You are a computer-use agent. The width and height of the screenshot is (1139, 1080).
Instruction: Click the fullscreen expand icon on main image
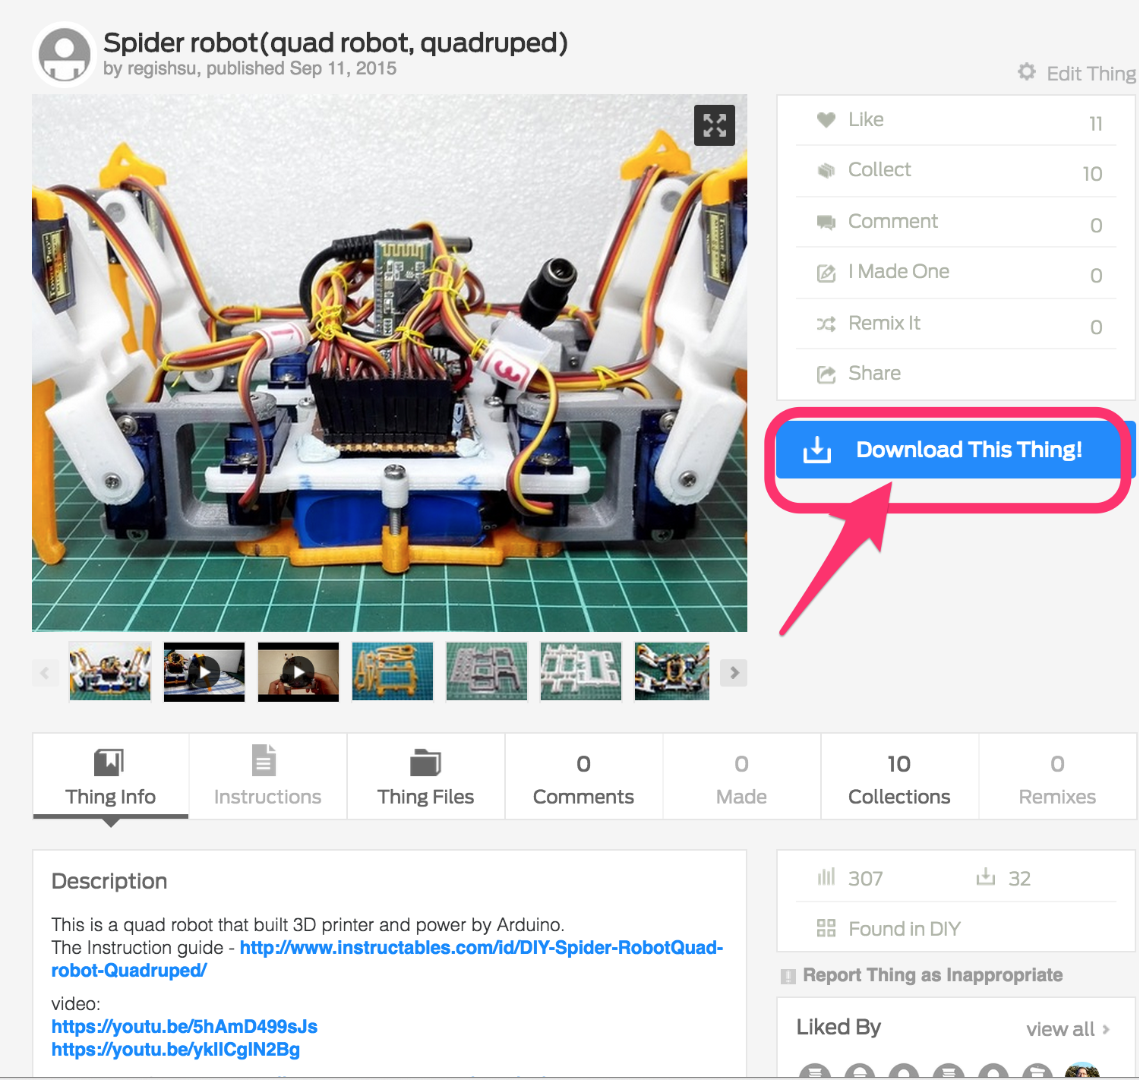click(x=714, y=125)
